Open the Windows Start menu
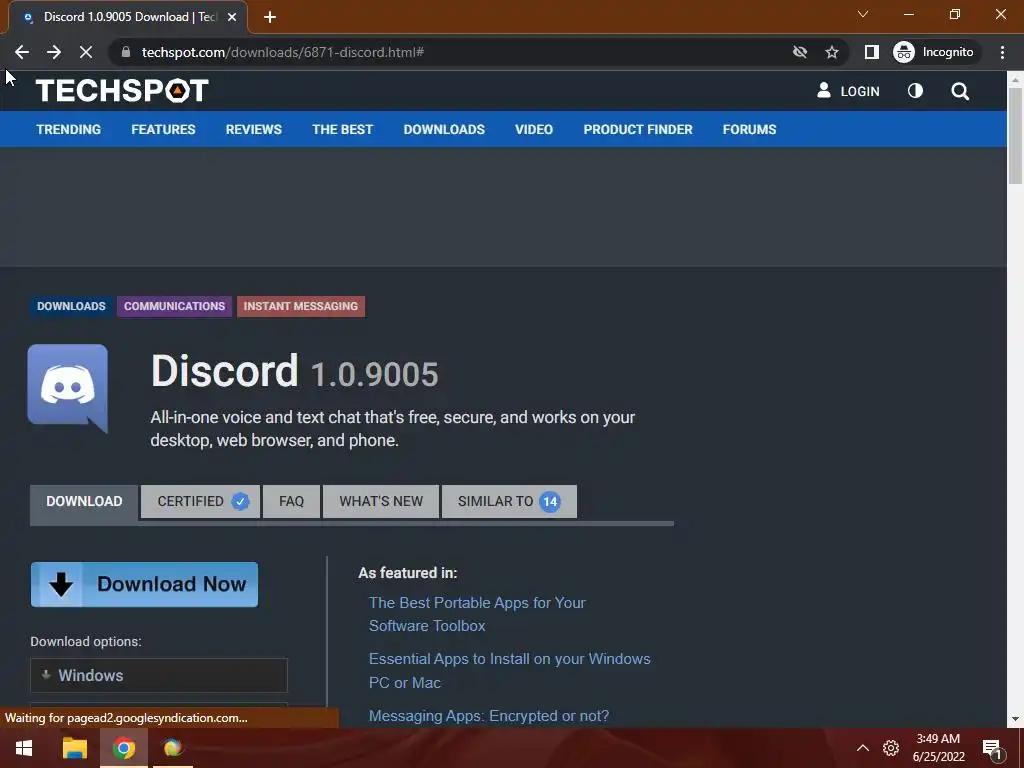The height and width of the screenshot is (768, 1024). tap(24, 748)
